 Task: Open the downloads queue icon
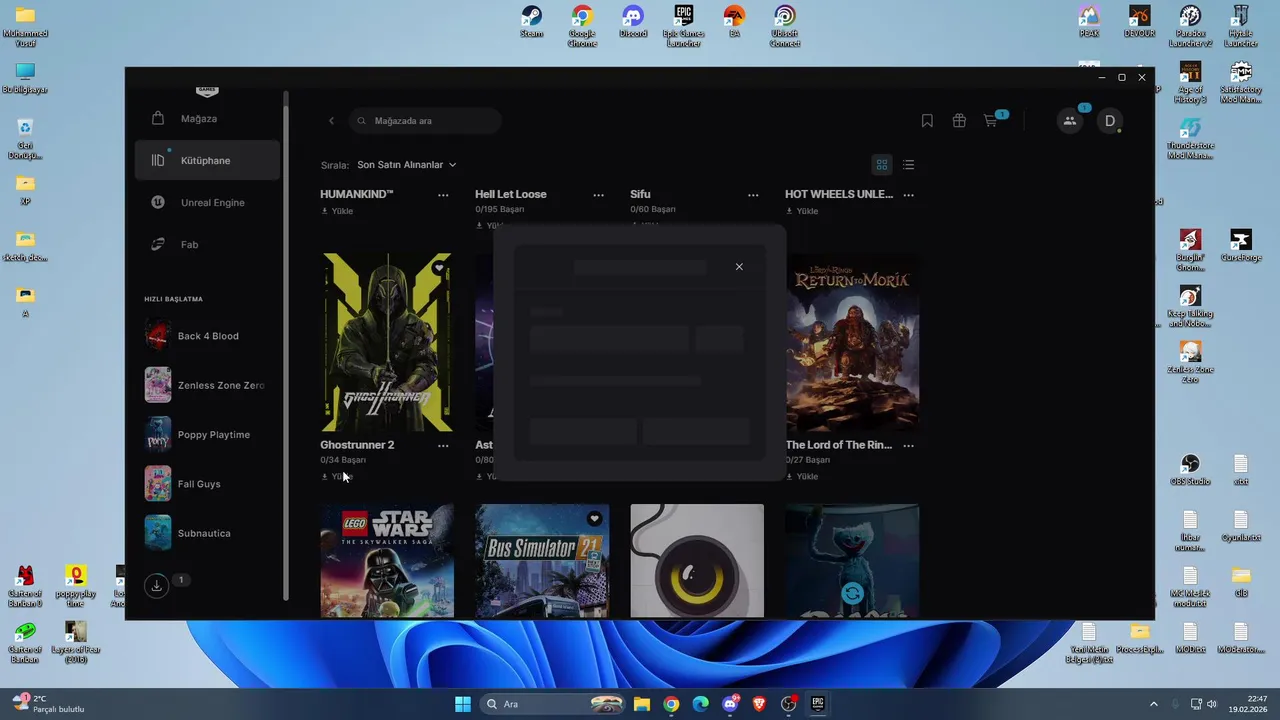coord(156,586)
